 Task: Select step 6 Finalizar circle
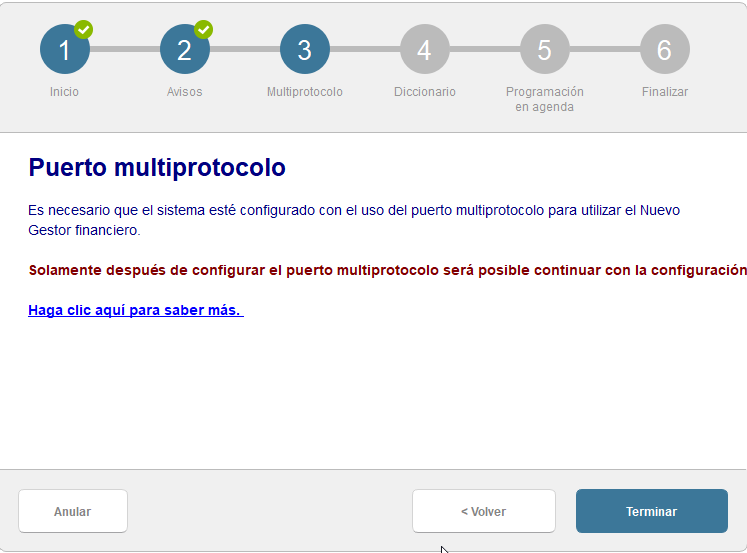(x=665, y=49)
